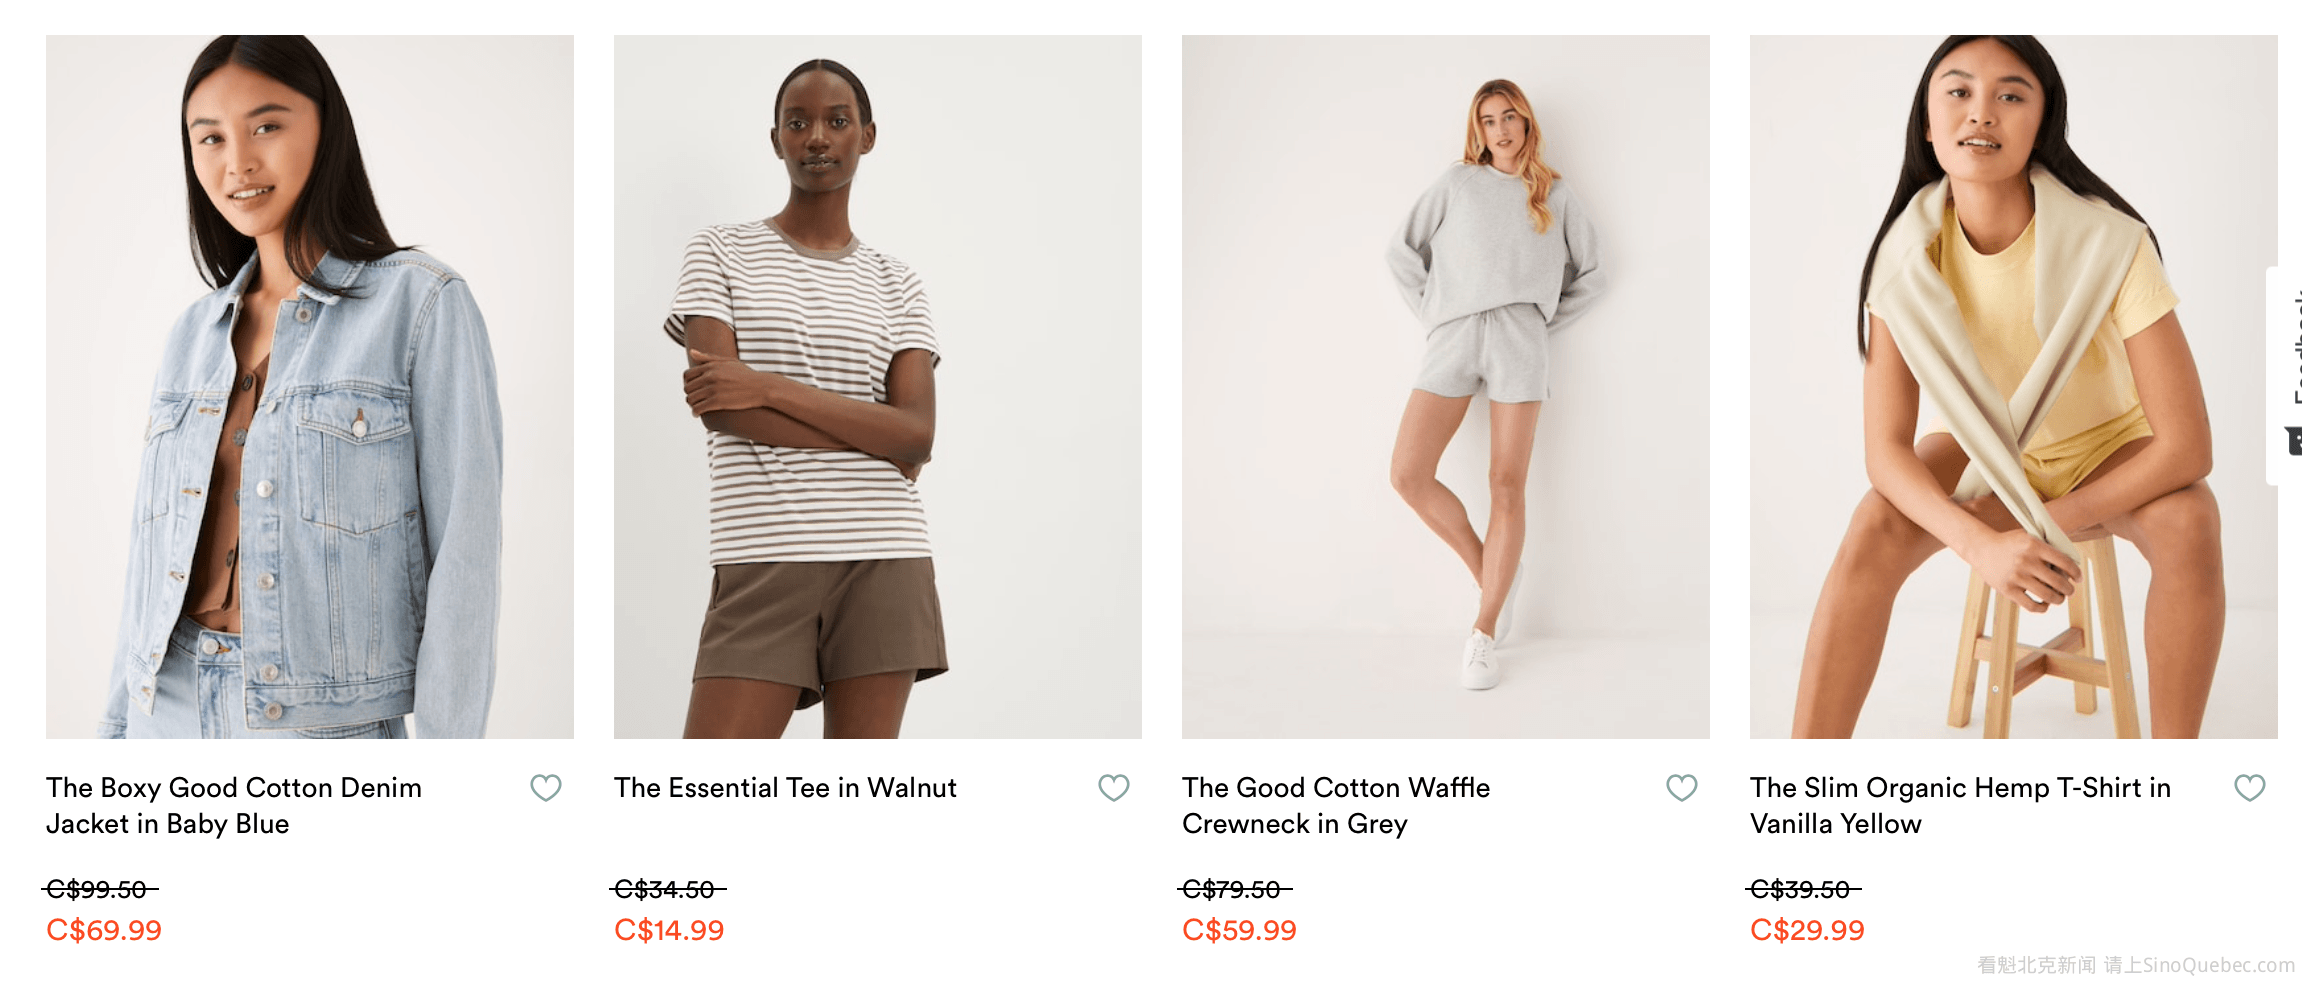The image size is (2302, 982).
Task: Open the Boxy Good Cotton Denim Jacket title link
Action: pyautogui.click(x=234, y=806)
